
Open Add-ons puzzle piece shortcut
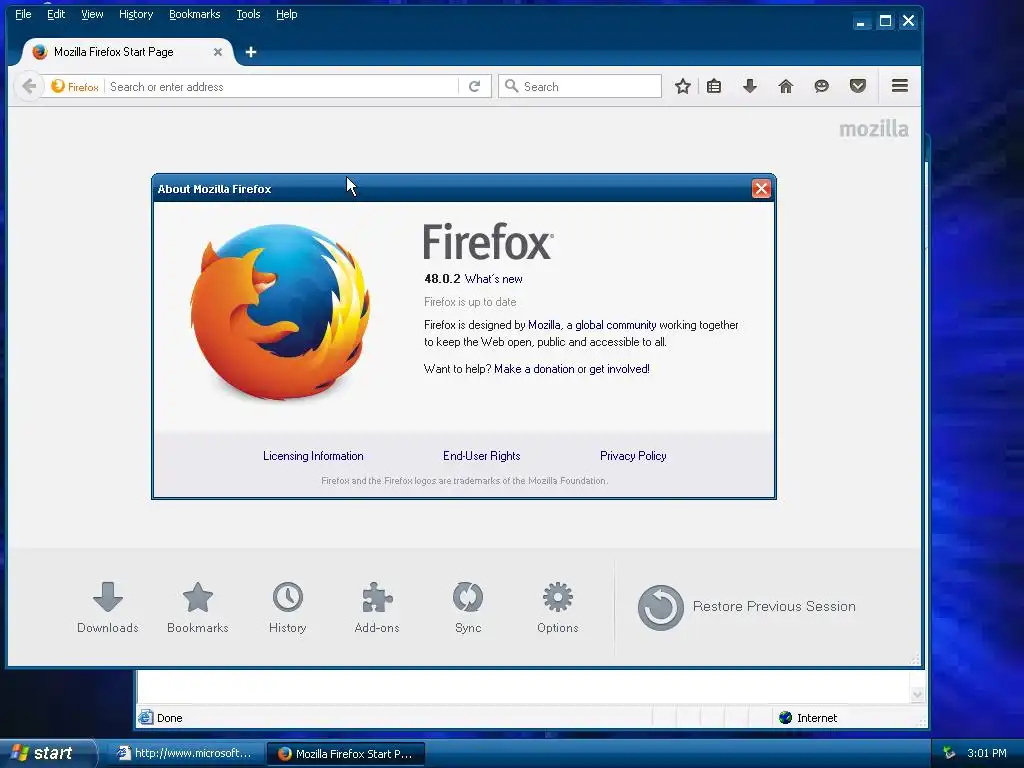click(377, 607)
